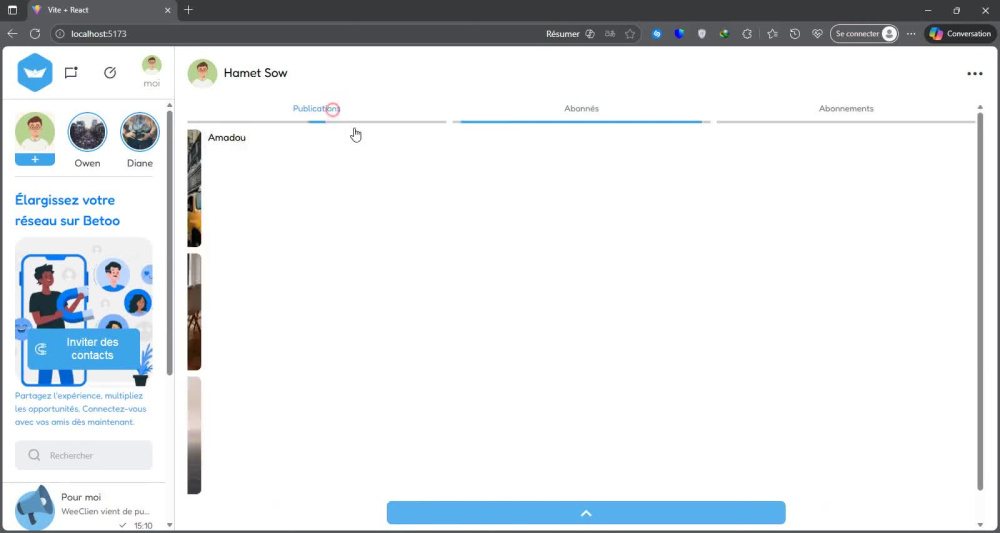
Task: Reload the page with the refresh icon
Action: coord(35,34)
